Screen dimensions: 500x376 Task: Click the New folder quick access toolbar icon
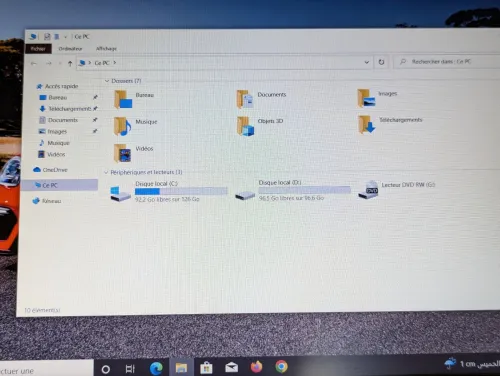coord(57,36)
